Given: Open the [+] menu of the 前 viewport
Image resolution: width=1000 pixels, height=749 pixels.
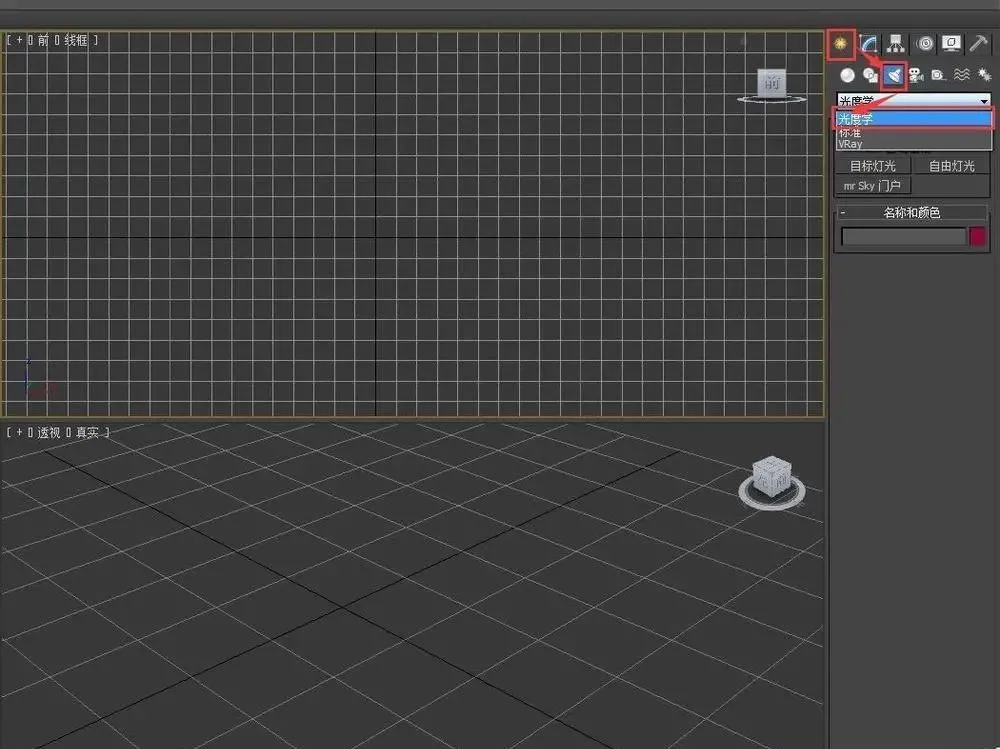Looking at the screenshot, I should [x=19, y=40].
